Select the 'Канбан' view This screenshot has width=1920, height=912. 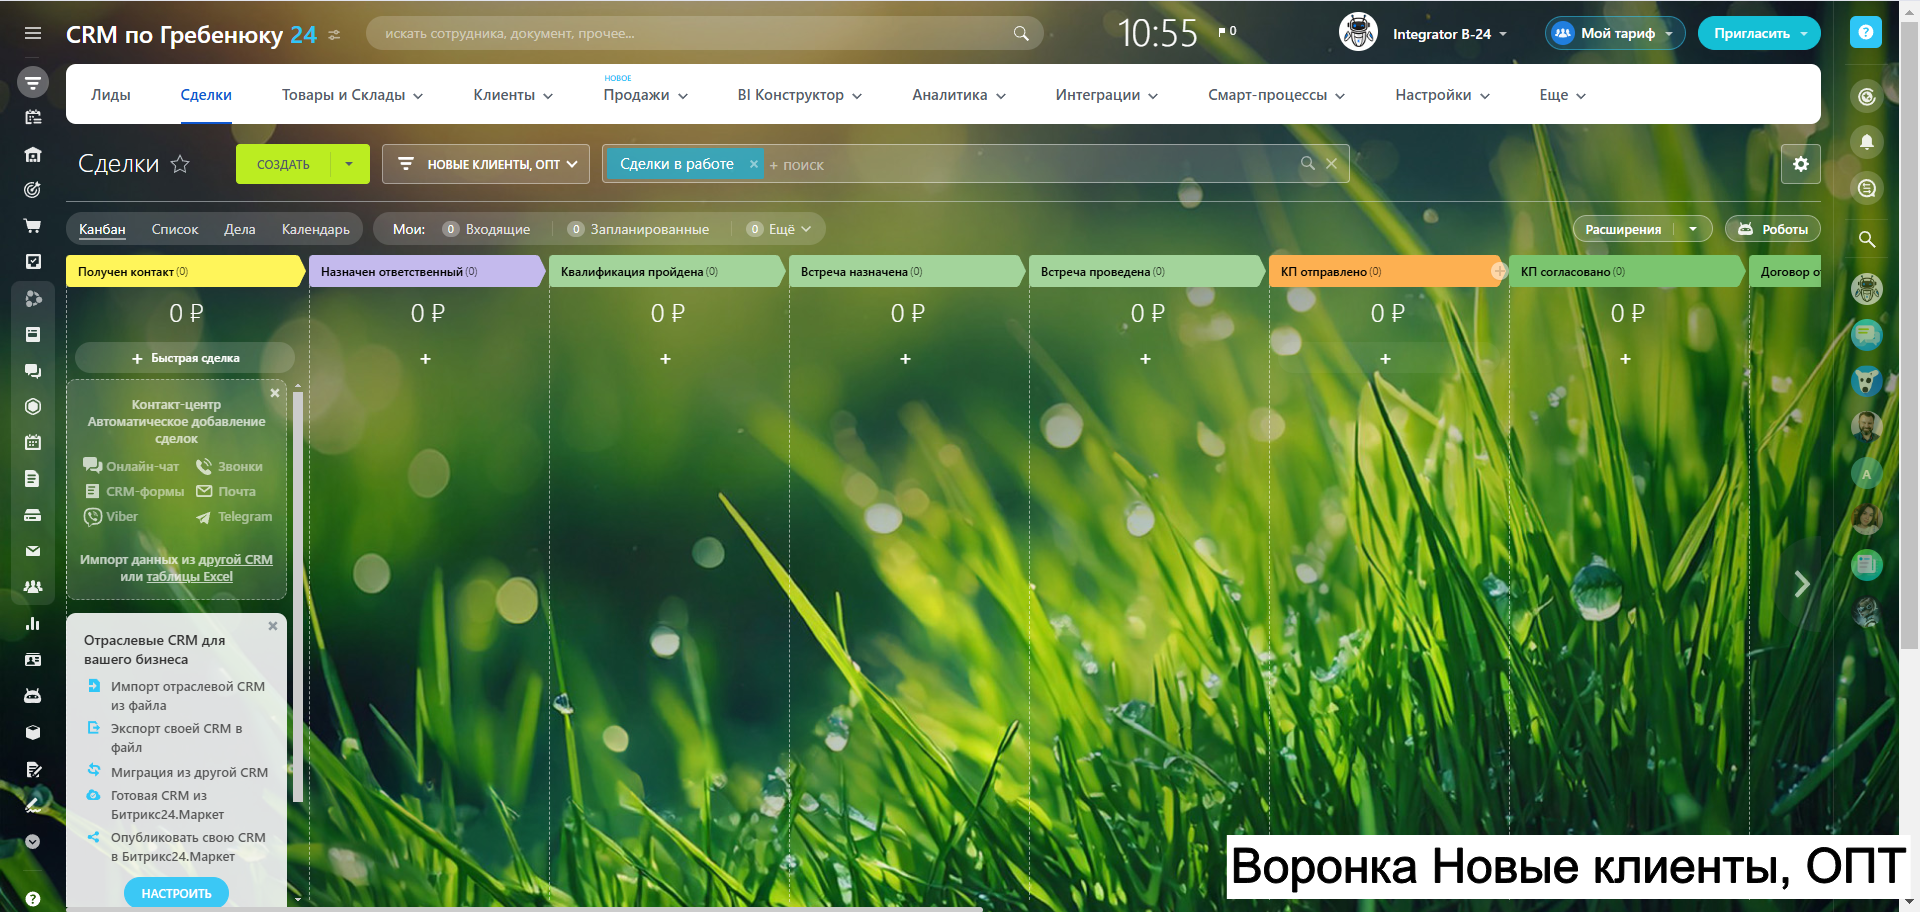(102, 229)
